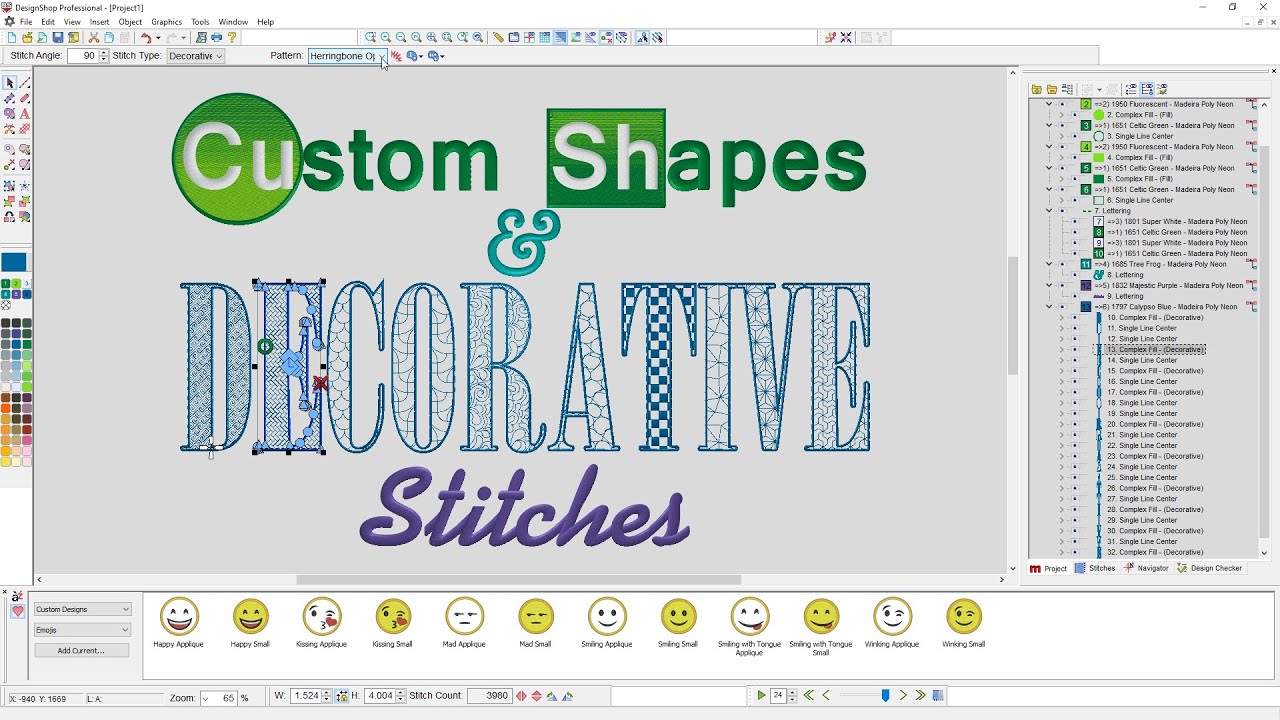Click the Print icon
The width and height of the screenshot is (1280, 720).
click(217, 38)
